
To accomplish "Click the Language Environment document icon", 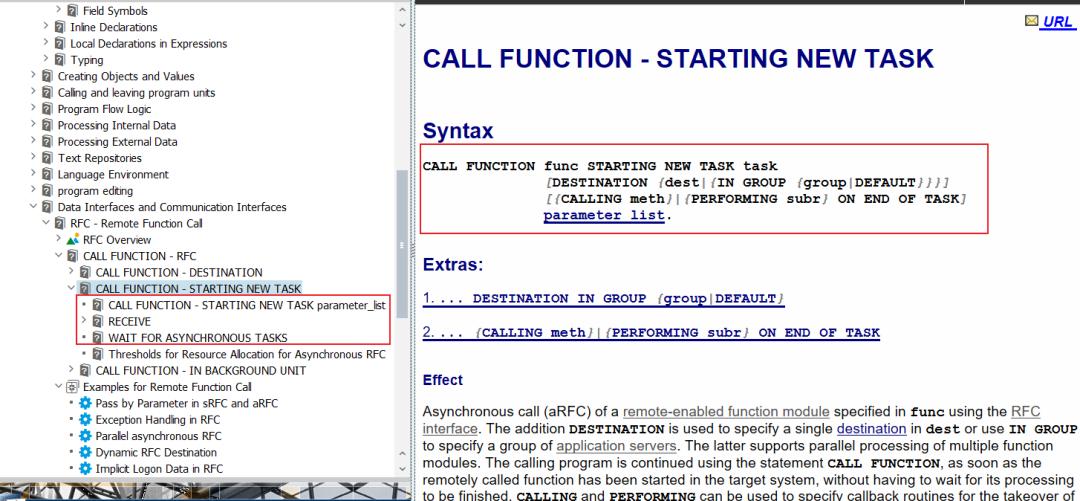I will (x=48, y=174).
